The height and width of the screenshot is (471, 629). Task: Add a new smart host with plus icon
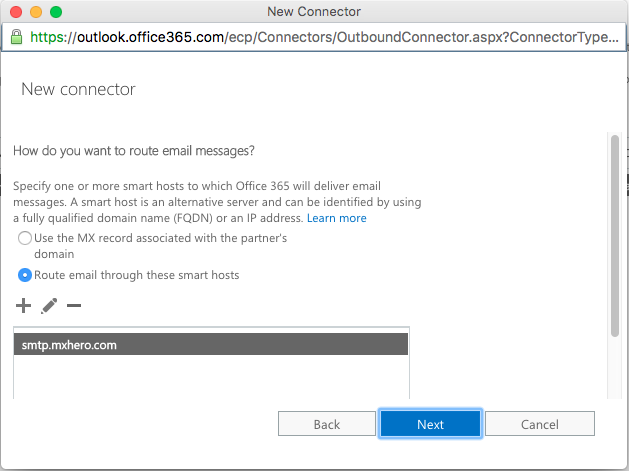point(23,306)
